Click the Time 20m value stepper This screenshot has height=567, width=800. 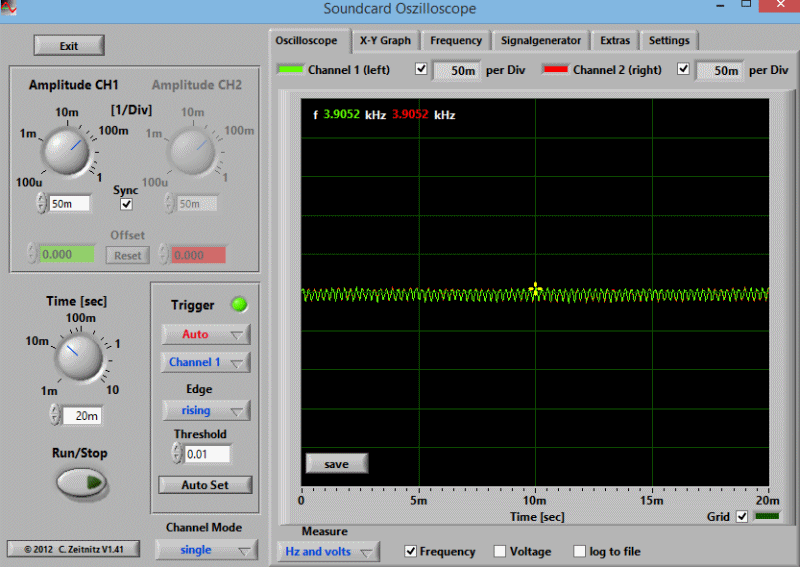pyautogui.click(x=55, y=415)
